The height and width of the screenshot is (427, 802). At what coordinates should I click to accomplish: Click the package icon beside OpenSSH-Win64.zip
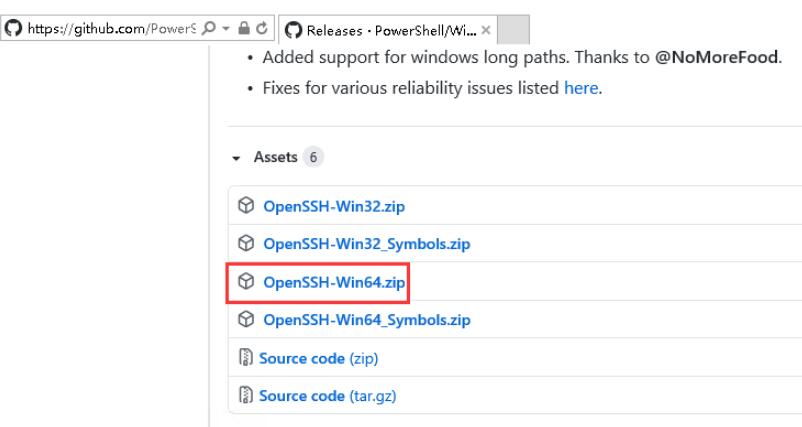246,281
